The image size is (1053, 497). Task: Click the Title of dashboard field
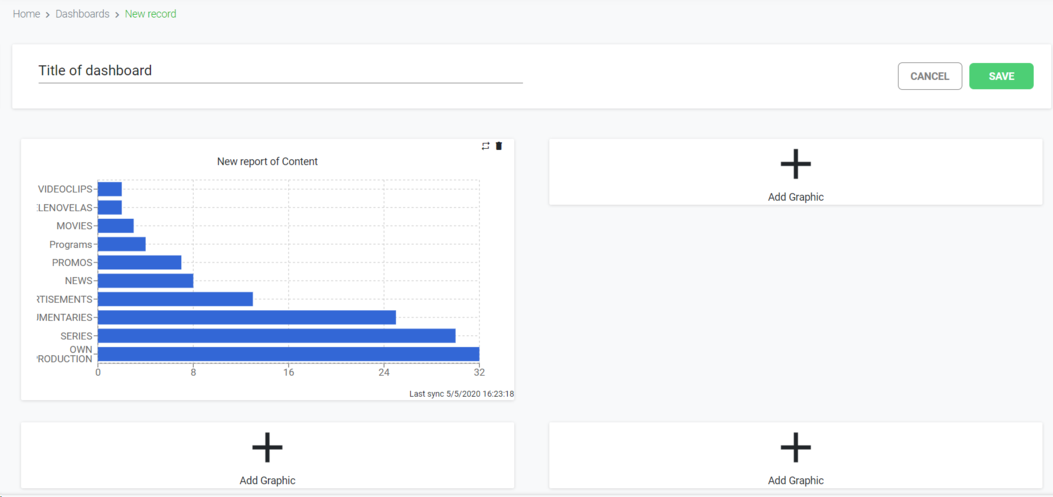tap(280, 71)
